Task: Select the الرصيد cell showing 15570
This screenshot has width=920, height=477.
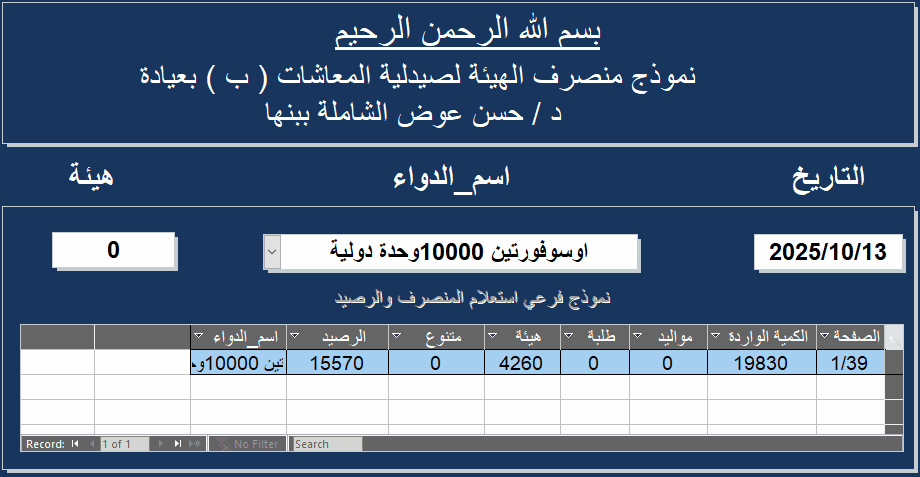Action: pos(337,362)
